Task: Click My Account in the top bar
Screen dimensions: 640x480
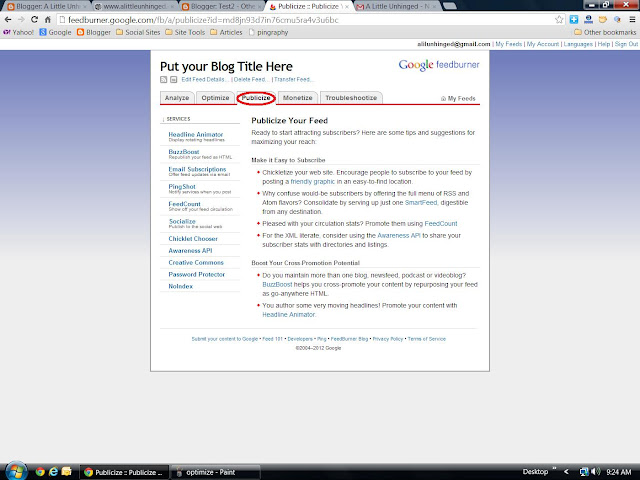Action: (x=543, y=44)
